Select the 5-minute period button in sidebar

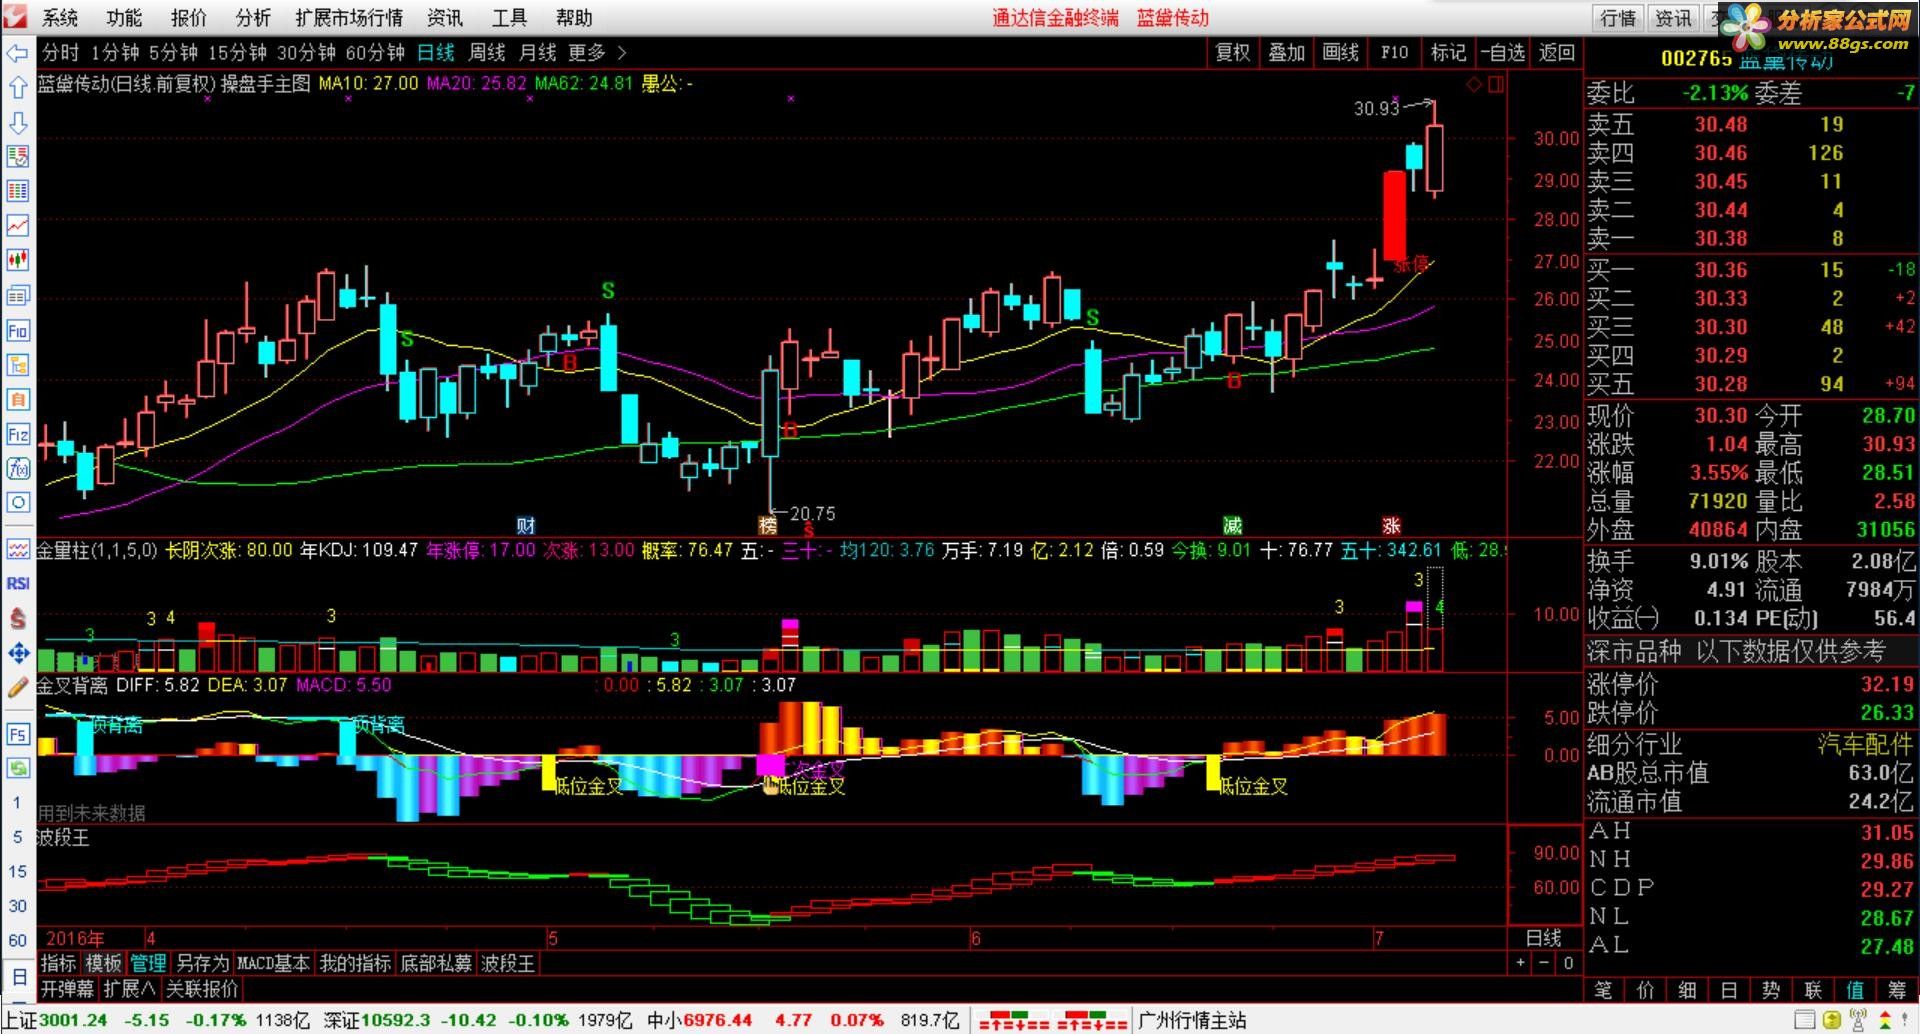[x=17, y=837]
